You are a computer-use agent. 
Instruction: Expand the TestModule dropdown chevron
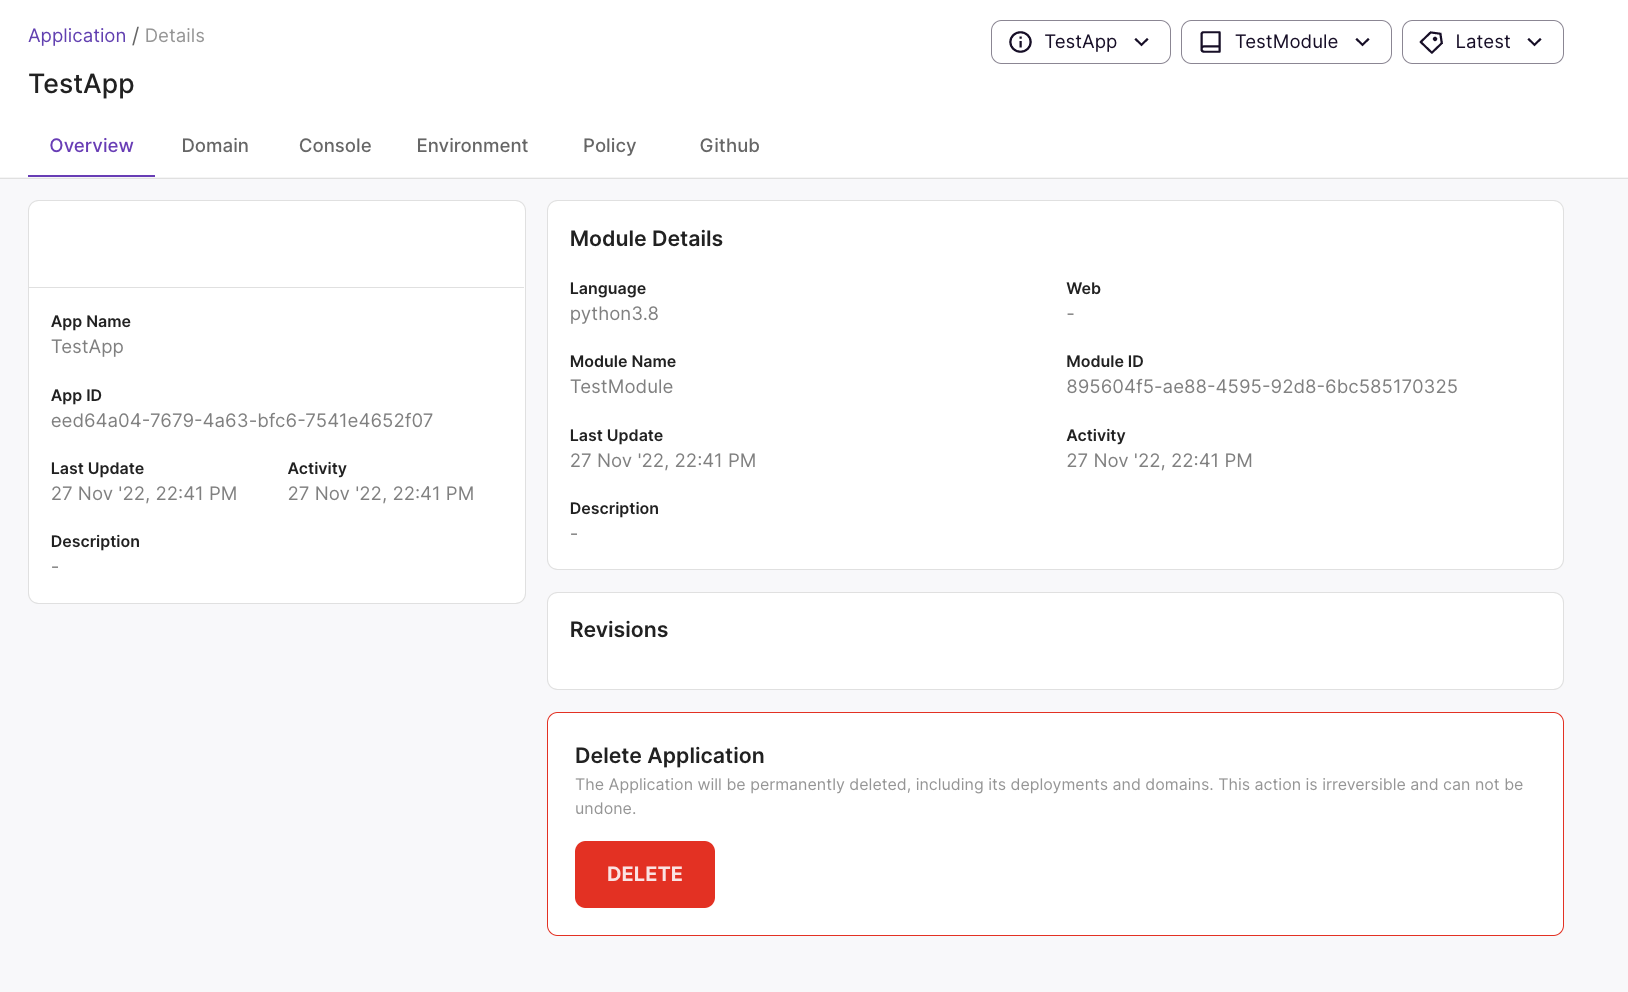click(1362, 42)
